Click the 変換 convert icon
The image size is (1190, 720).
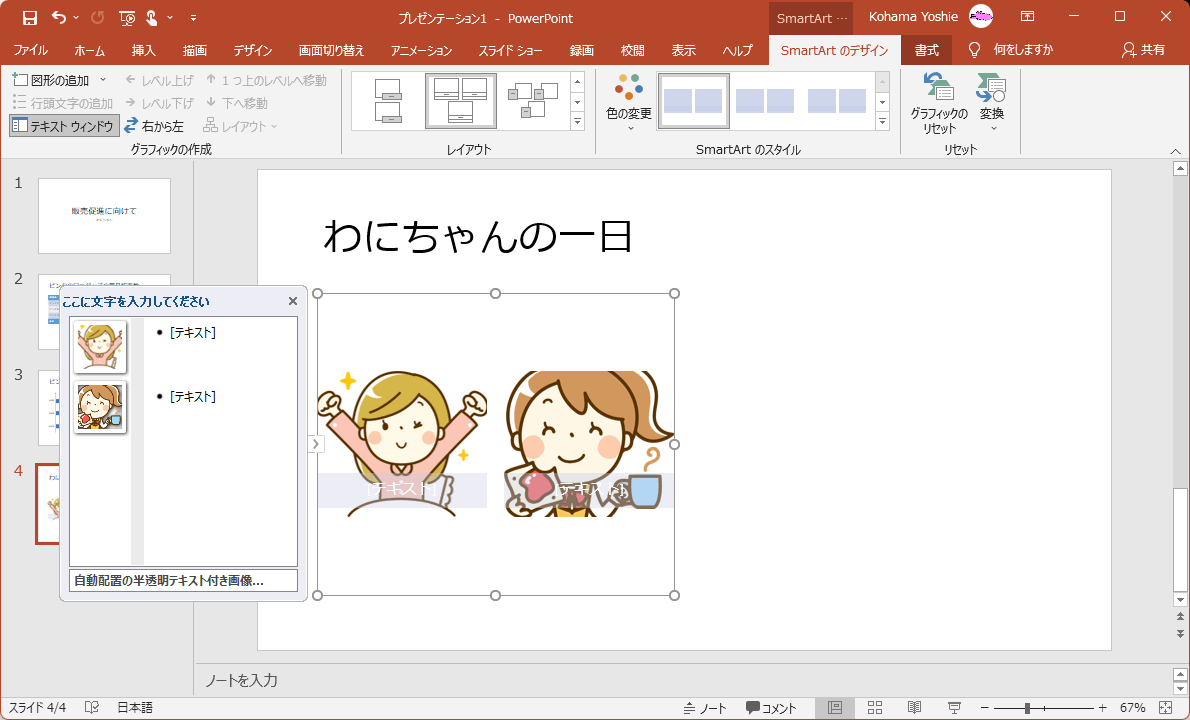pyautogui.click(x=991, y=89)
